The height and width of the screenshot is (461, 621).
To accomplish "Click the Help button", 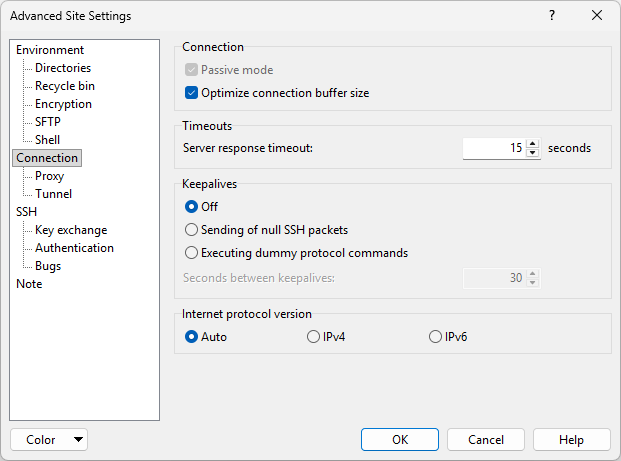I will [571, 440].
